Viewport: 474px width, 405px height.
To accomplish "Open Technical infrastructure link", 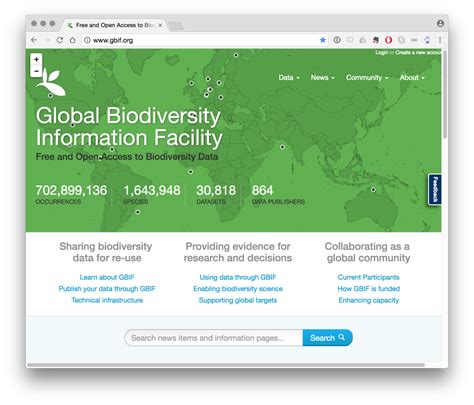I will pos(107,300).
